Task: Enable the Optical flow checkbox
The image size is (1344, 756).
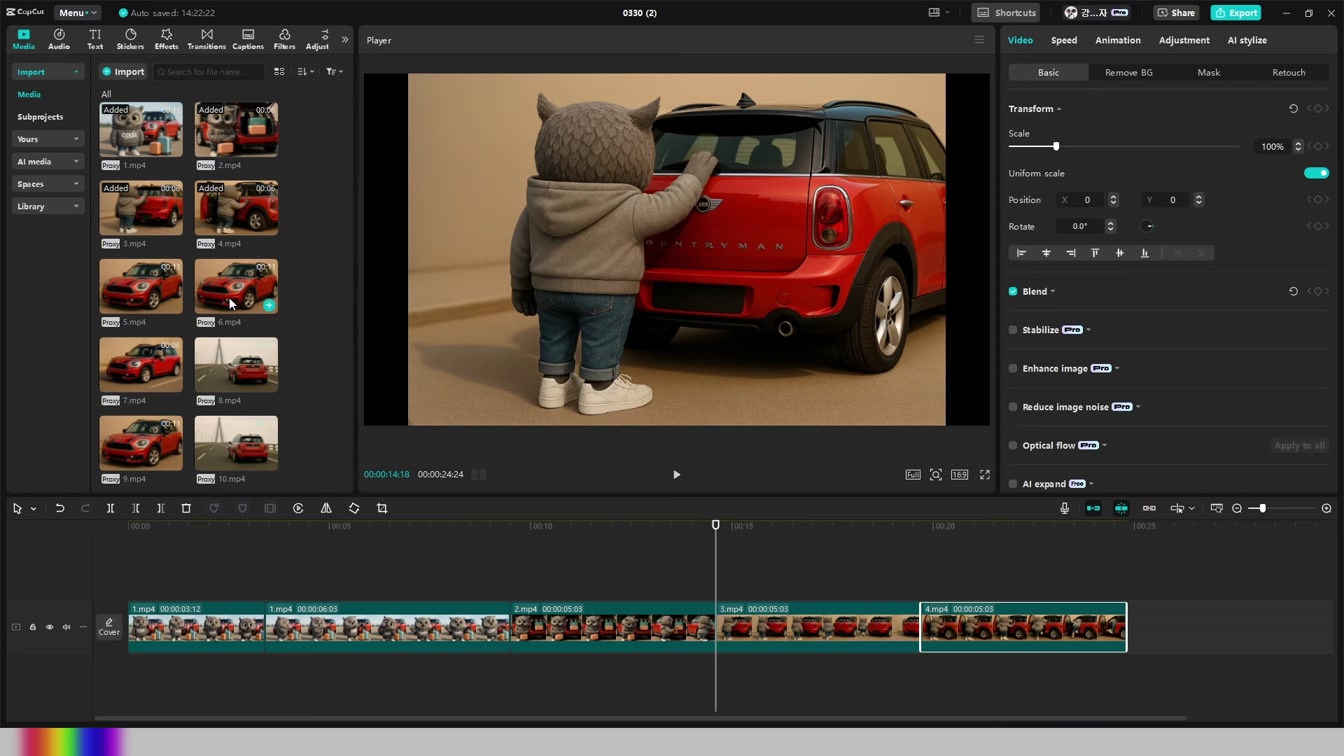Action: click(x=1013, y=445)
